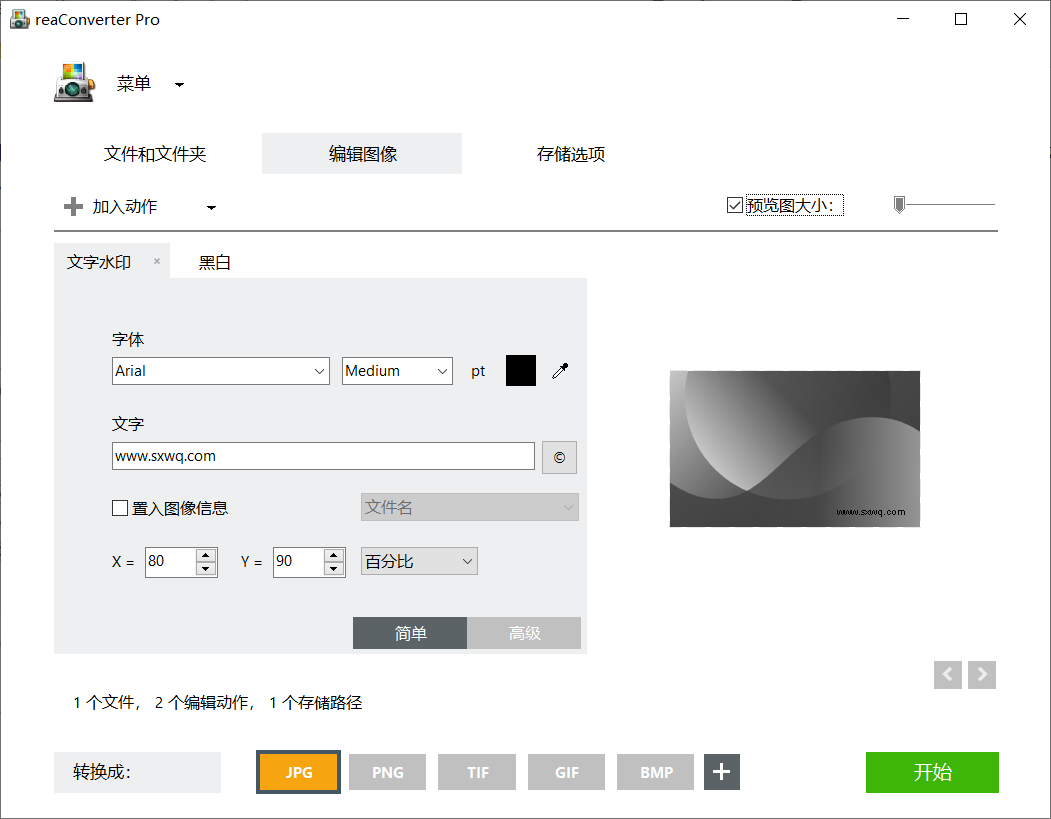Switch to the 文件和文件夹 tab
This screenshot has height=819, width=1051.
pos(155,154)
